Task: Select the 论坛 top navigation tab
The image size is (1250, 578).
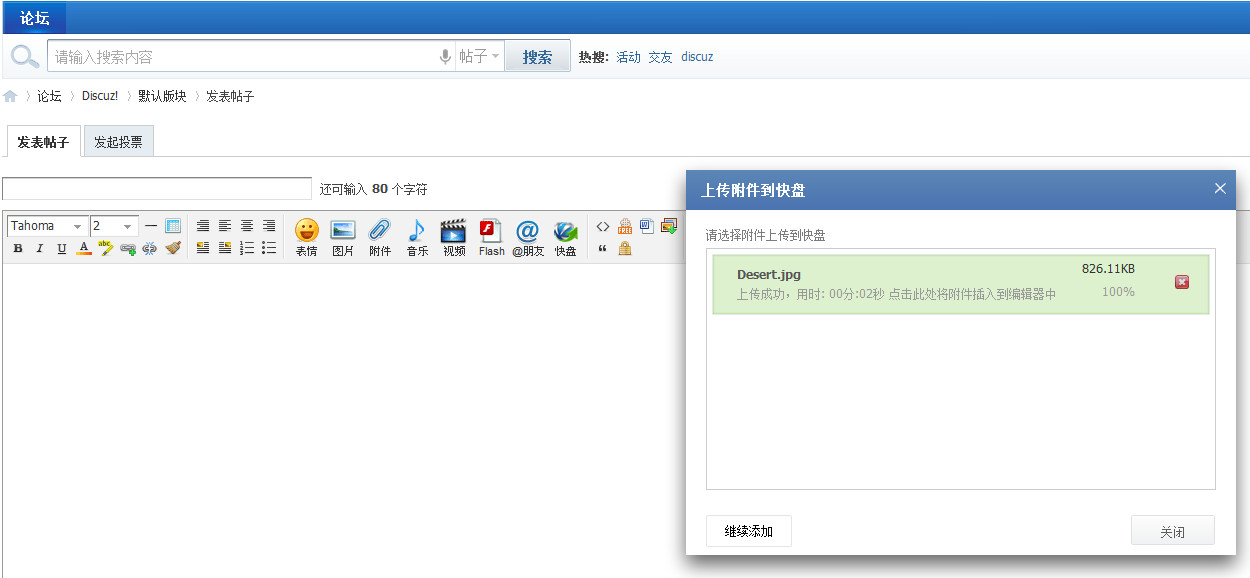Action: pyautogui.click(x=34, y=18)
